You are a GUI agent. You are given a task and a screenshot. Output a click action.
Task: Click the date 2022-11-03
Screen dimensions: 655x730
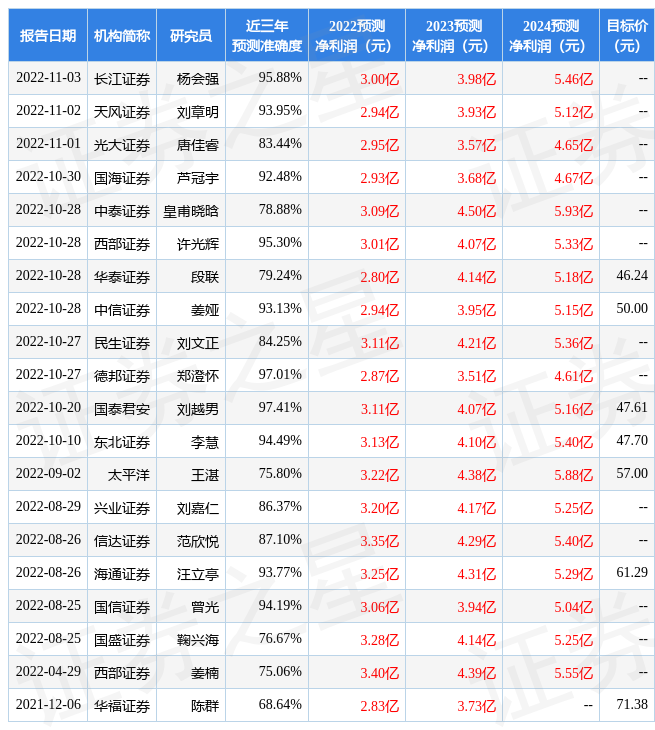48,77
